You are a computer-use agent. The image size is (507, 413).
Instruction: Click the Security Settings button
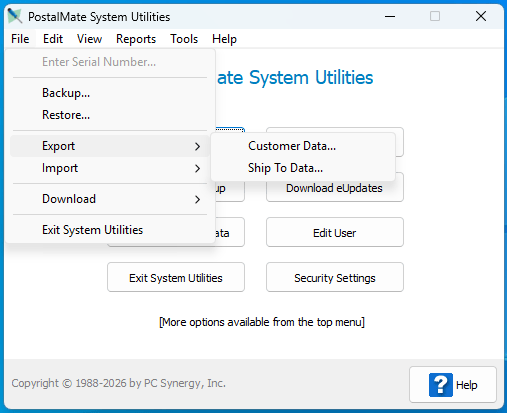pyautogui.click(x=335, y=277)
